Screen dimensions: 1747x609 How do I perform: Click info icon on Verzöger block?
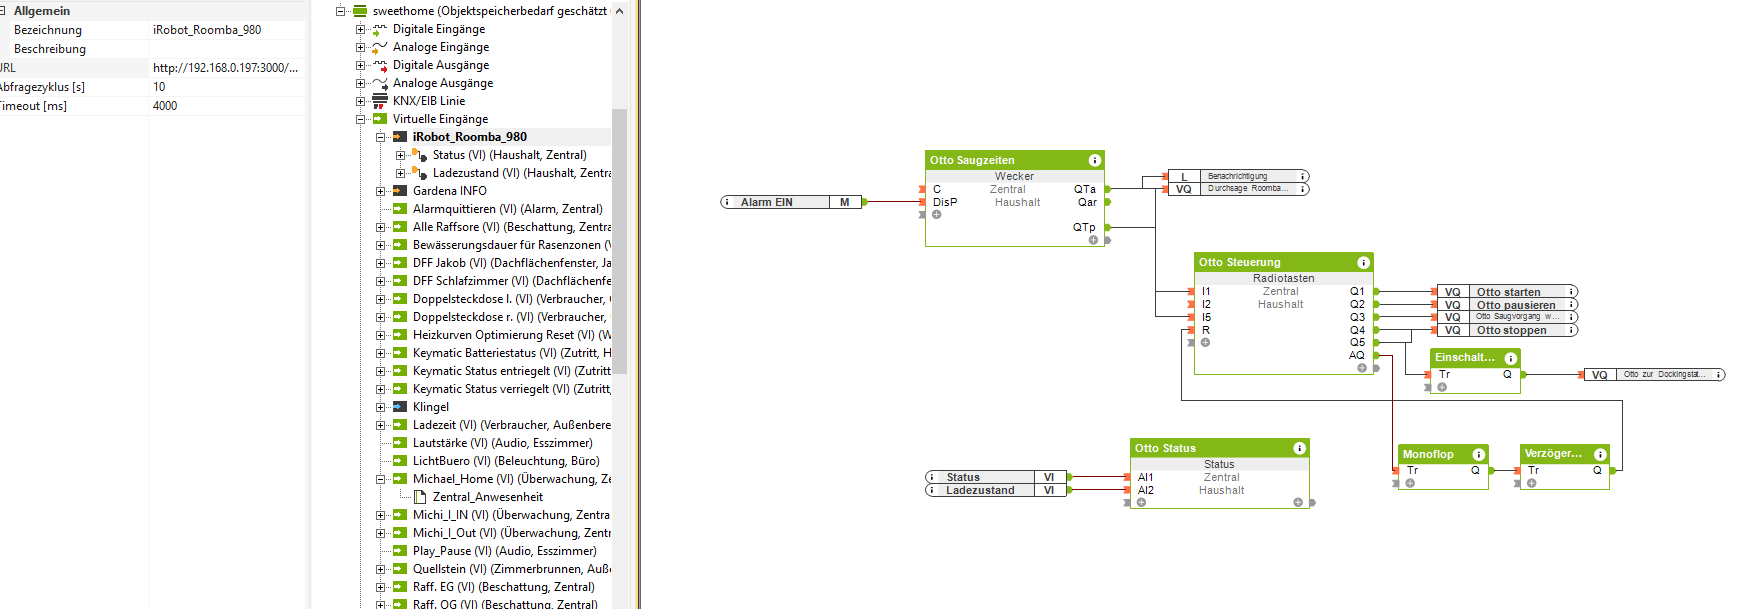coord(1600,454)
